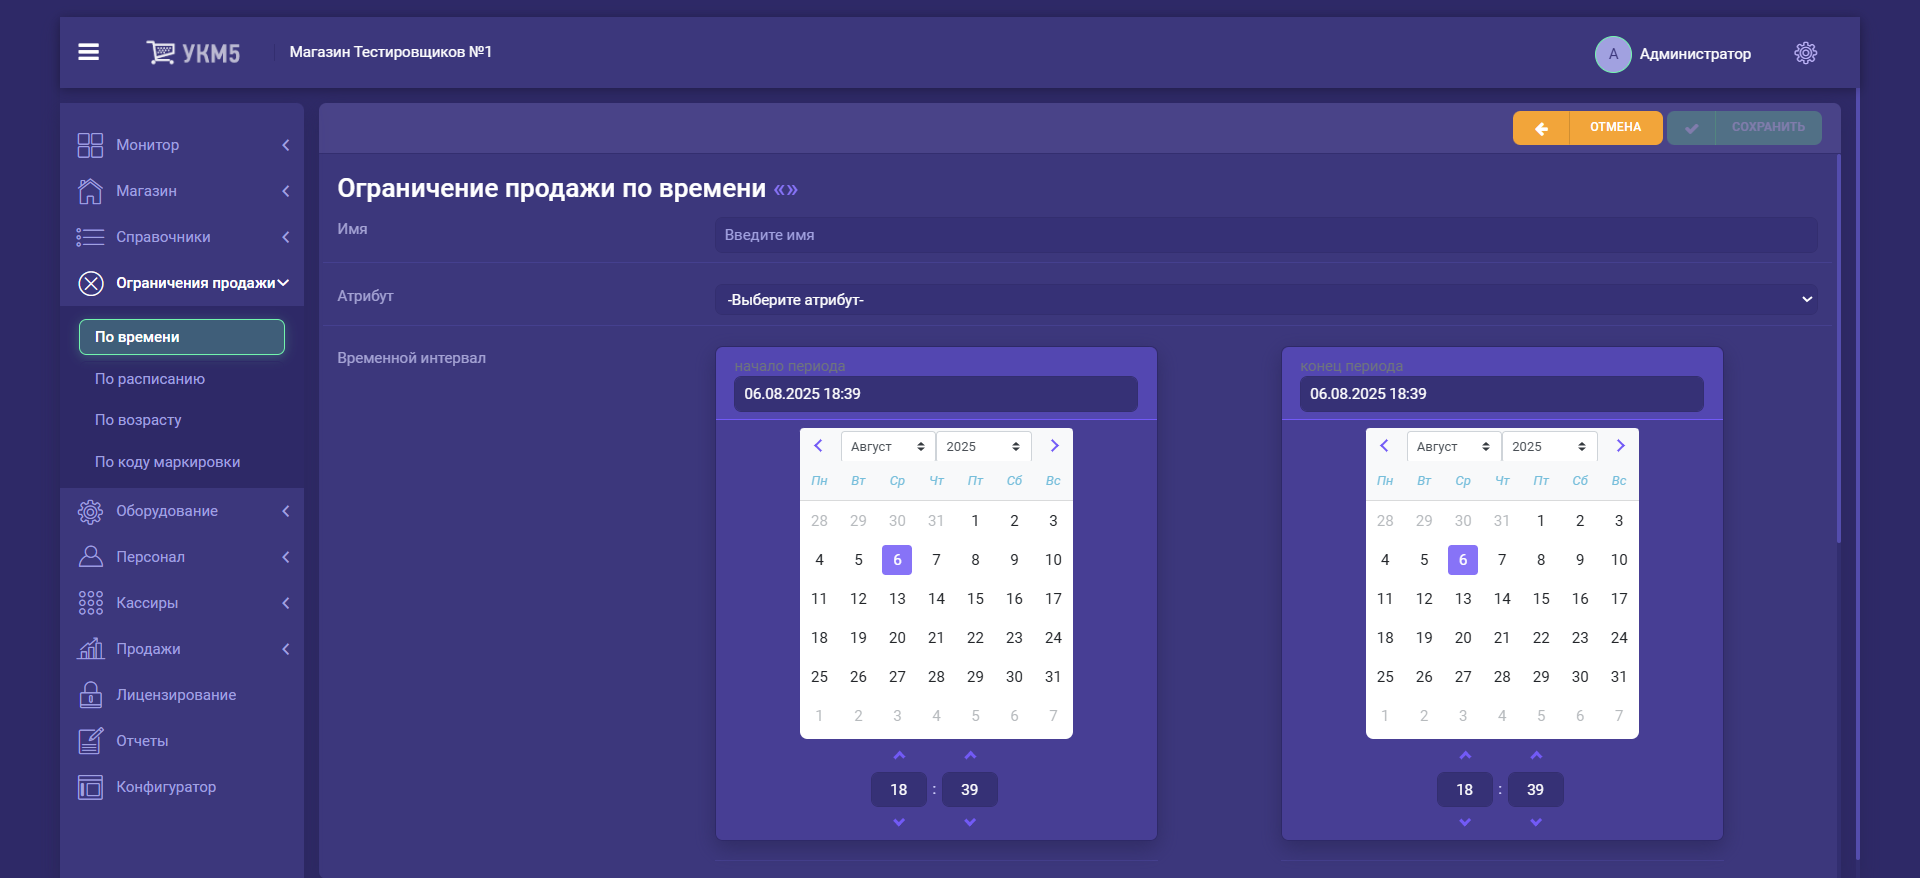Expand the Монитор menu chevron
Screen dimensions: 1920x878
286,145
